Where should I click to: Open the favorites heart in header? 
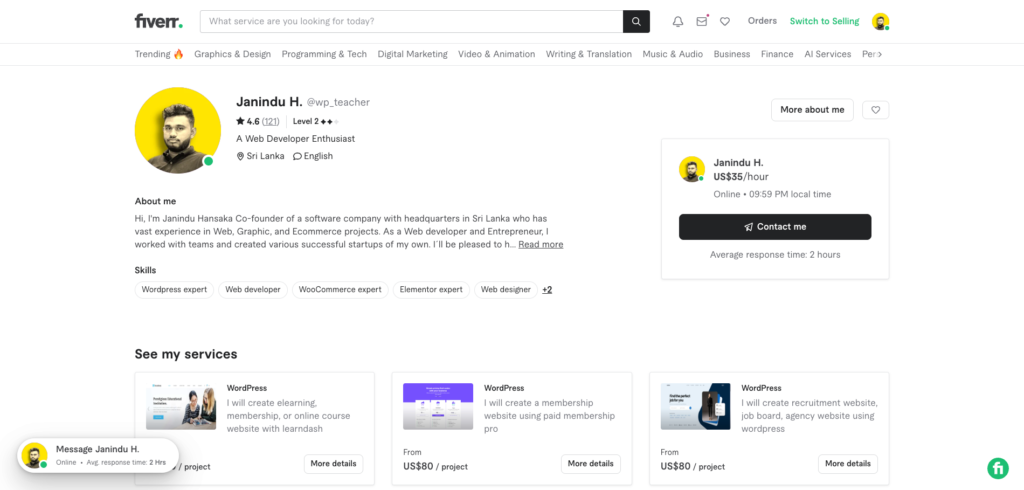point(725,21)
